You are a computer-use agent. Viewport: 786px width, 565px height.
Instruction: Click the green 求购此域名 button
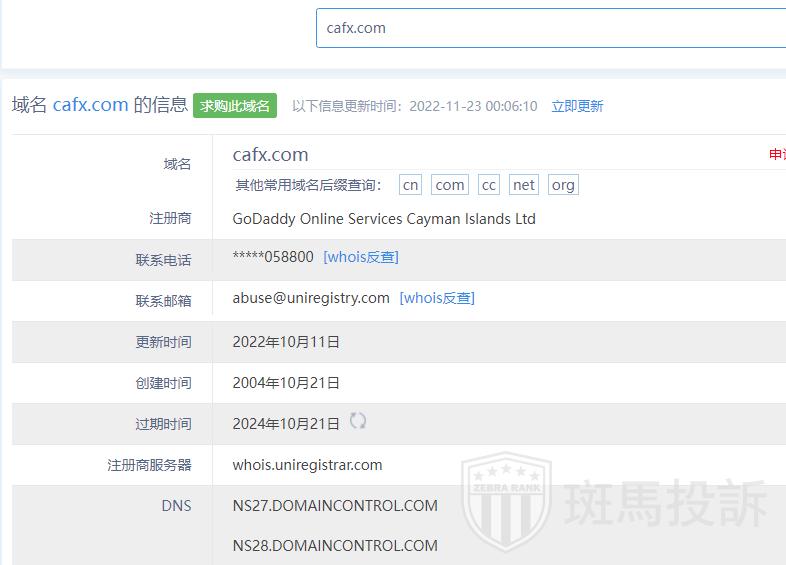235,106
